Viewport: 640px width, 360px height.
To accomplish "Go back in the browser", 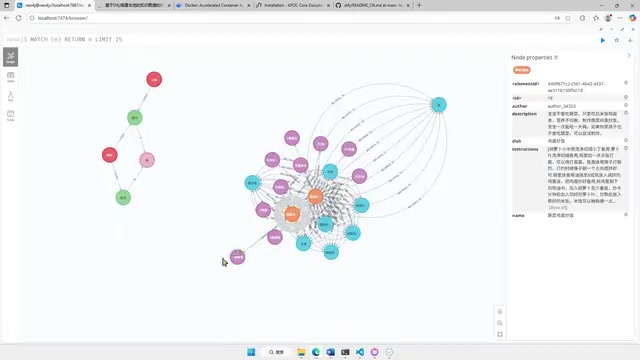I will coord(7,18).
